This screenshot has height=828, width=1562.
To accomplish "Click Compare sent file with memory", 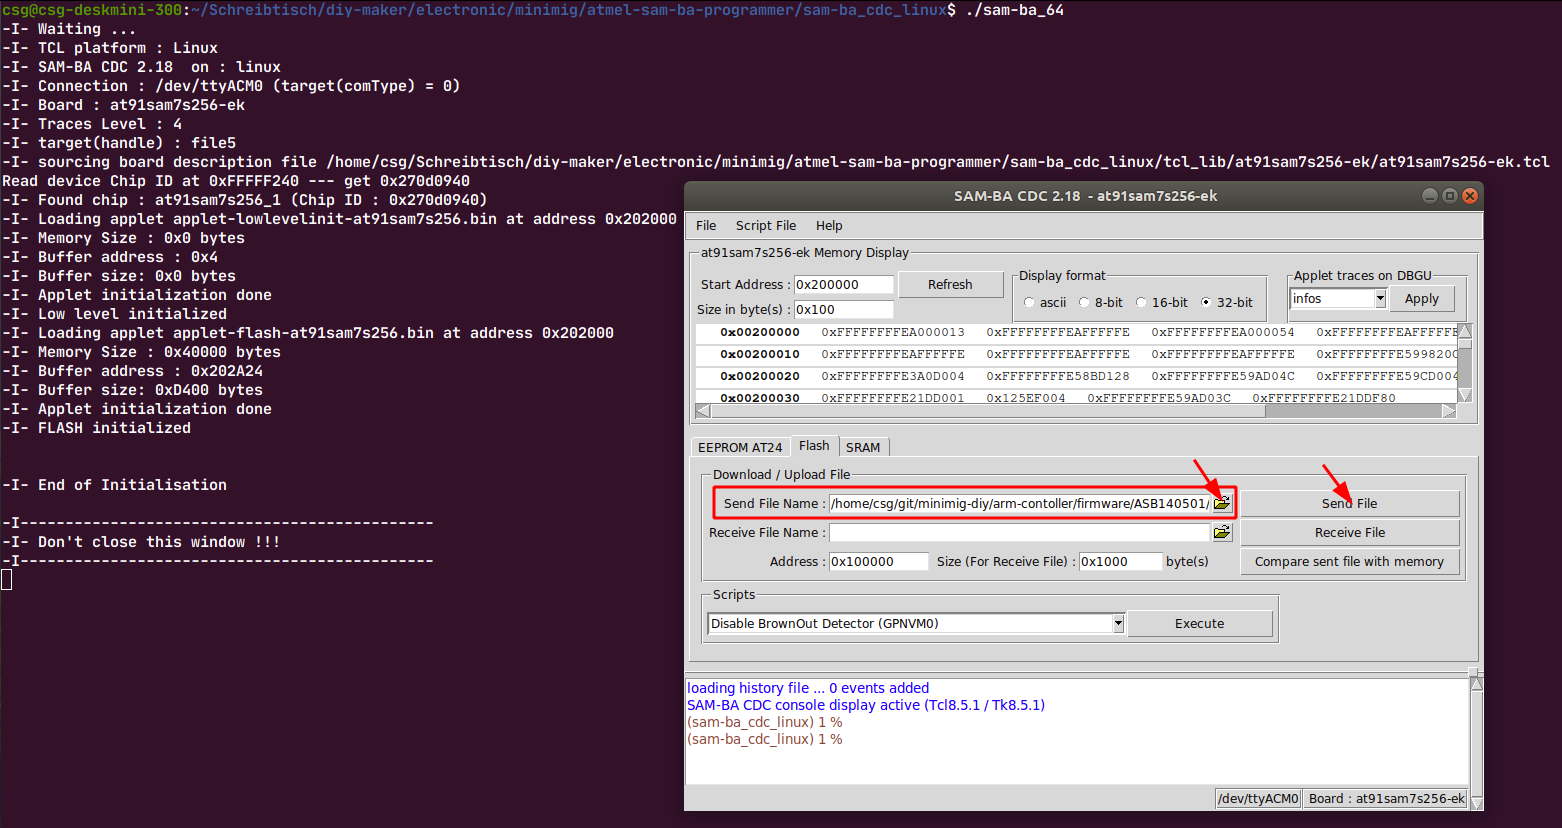I will click(x=1349, y=561).
